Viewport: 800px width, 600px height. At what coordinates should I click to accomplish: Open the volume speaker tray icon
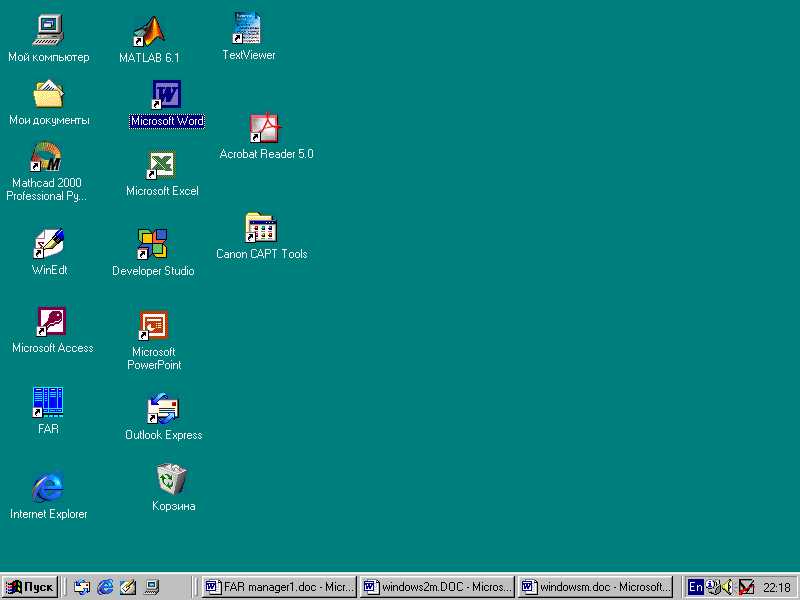coord(729,587)
